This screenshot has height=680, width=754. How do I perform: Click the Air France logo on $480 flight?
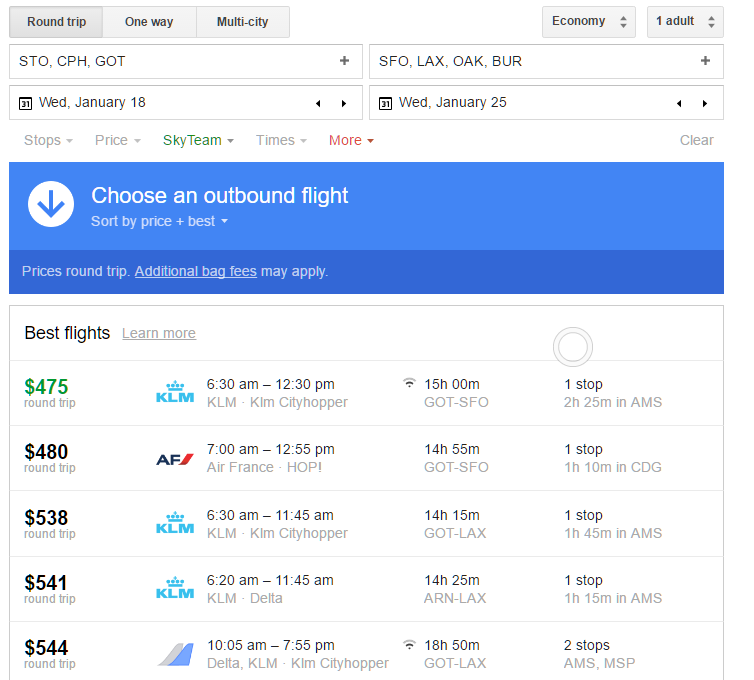175,459
